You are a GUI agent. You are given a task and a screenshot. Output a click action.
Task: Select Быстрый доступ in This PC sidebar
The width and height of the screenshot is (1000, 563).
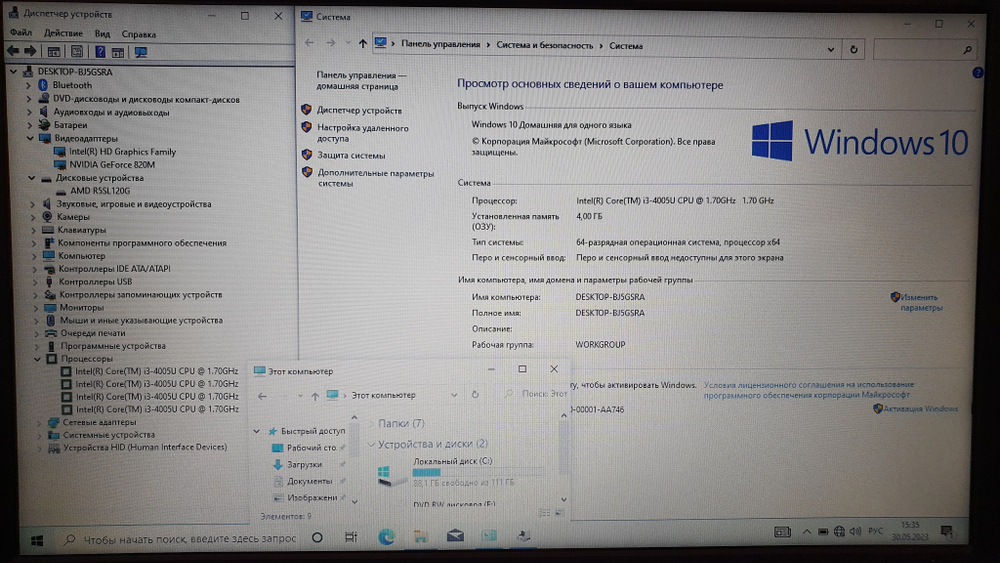pyautogui.click(x=312, y=431)
